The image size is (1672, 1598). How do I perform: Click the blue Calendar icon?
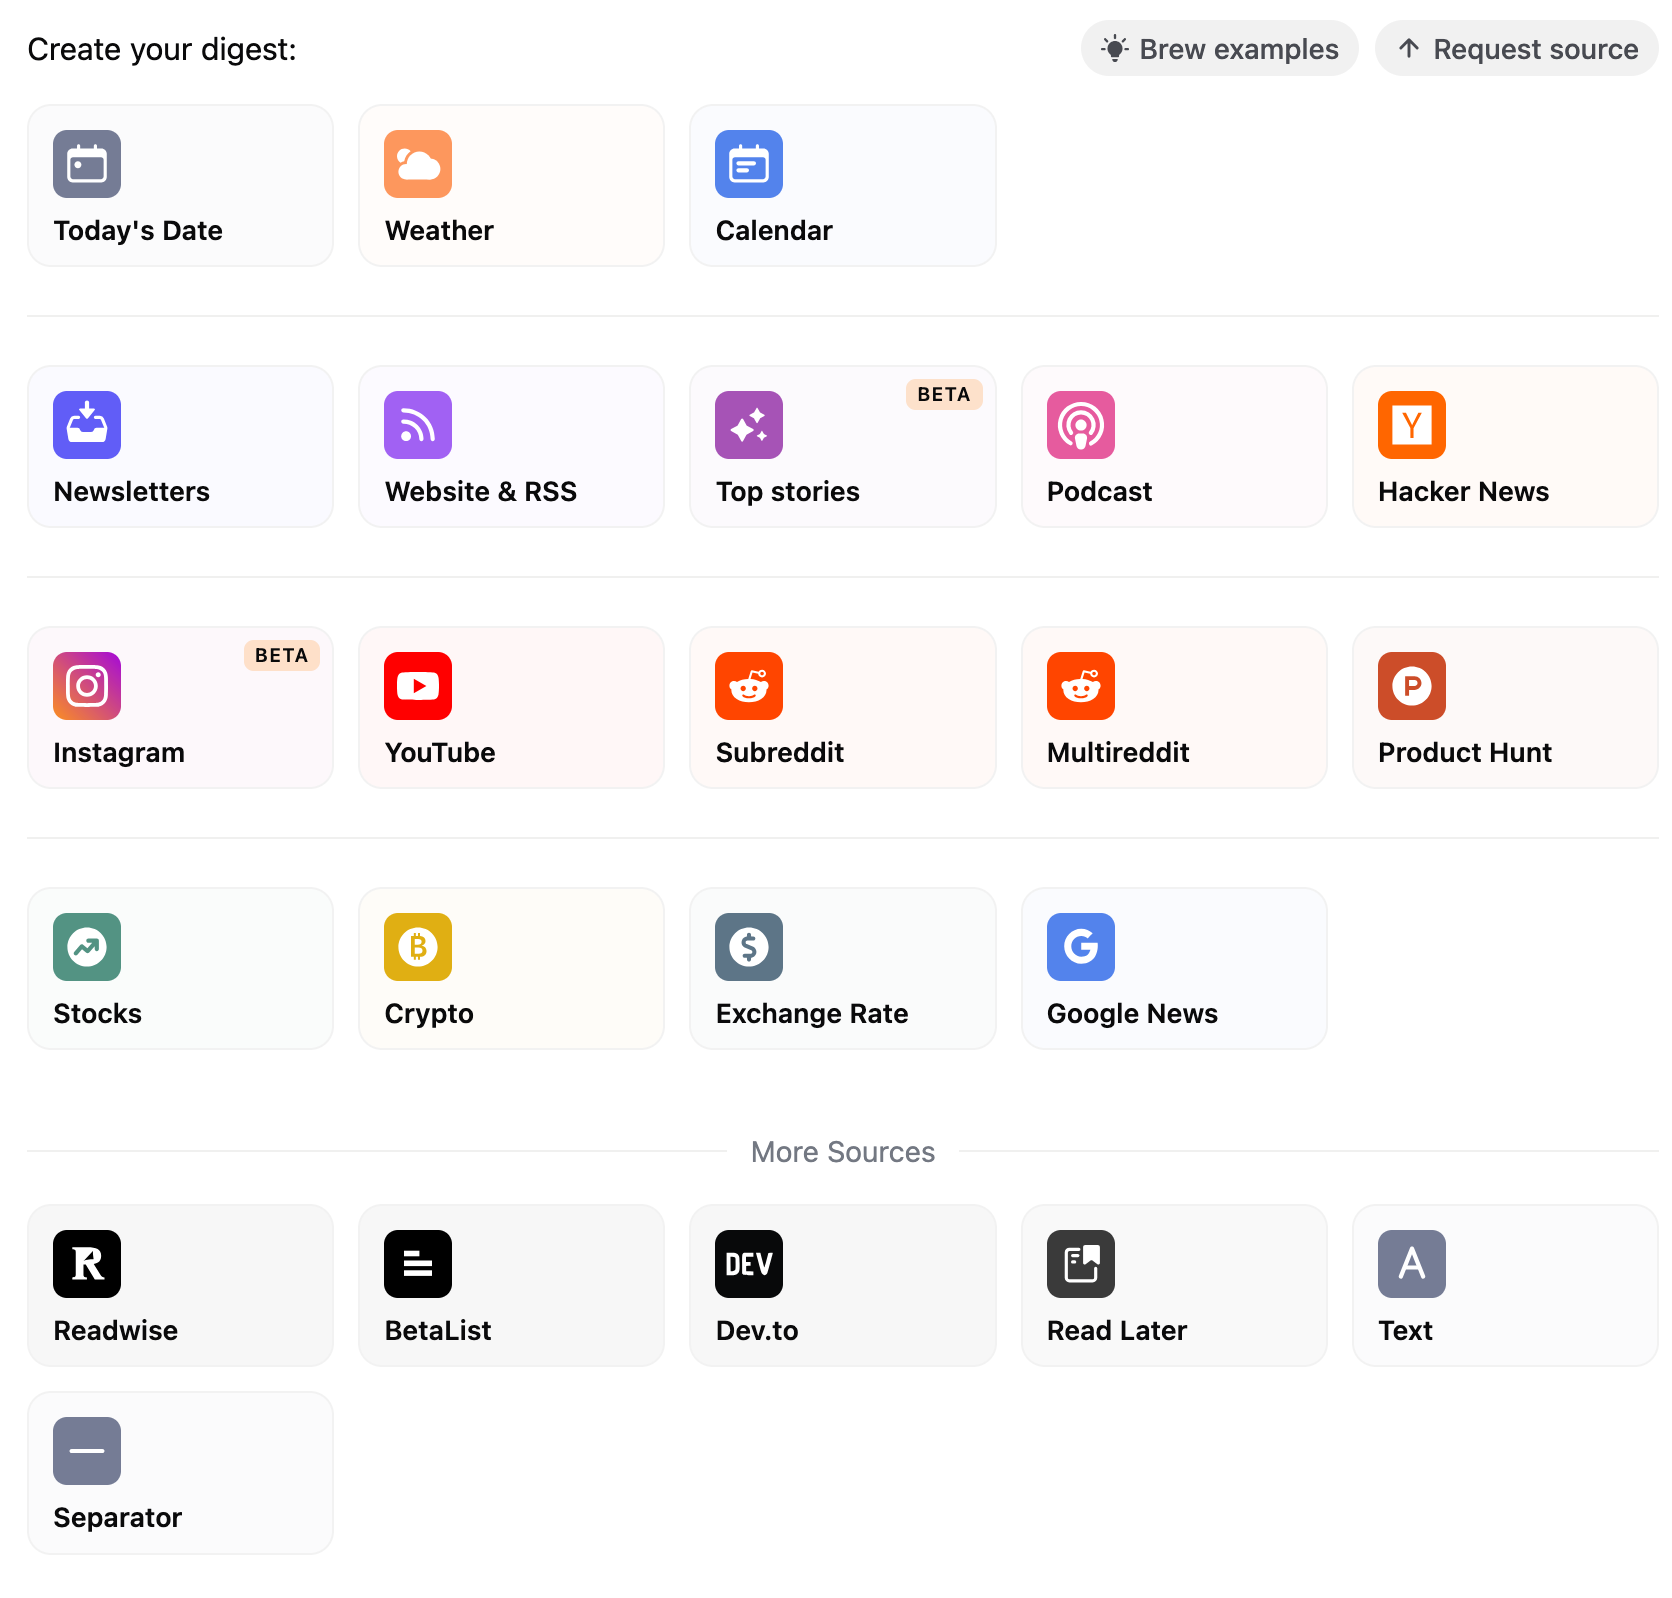749,164
